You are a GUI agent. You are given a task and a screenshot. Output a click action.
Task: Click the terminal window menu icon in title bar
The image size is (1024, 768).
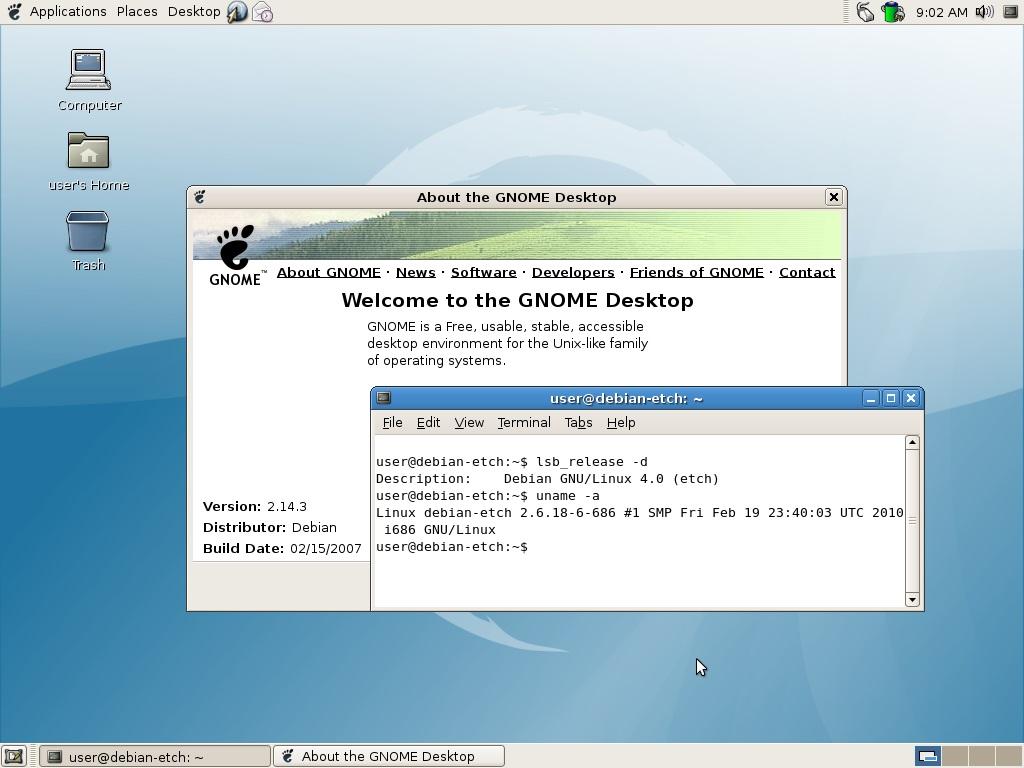pos(384,398)
